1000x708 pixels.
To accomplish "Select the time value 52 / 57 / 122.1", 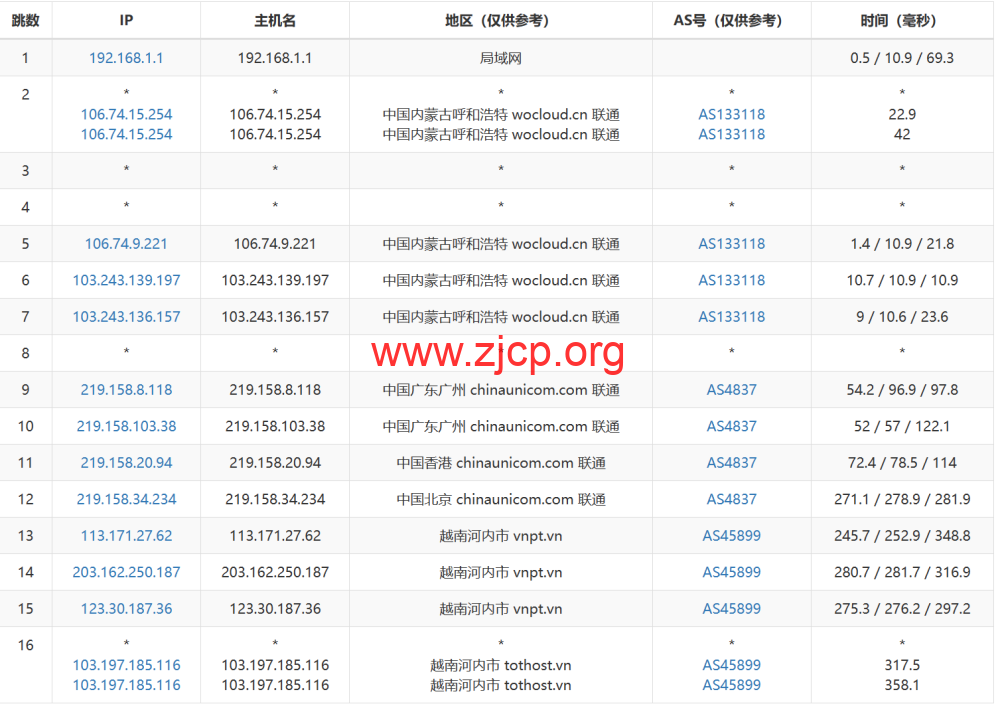I will pos(902,426).
